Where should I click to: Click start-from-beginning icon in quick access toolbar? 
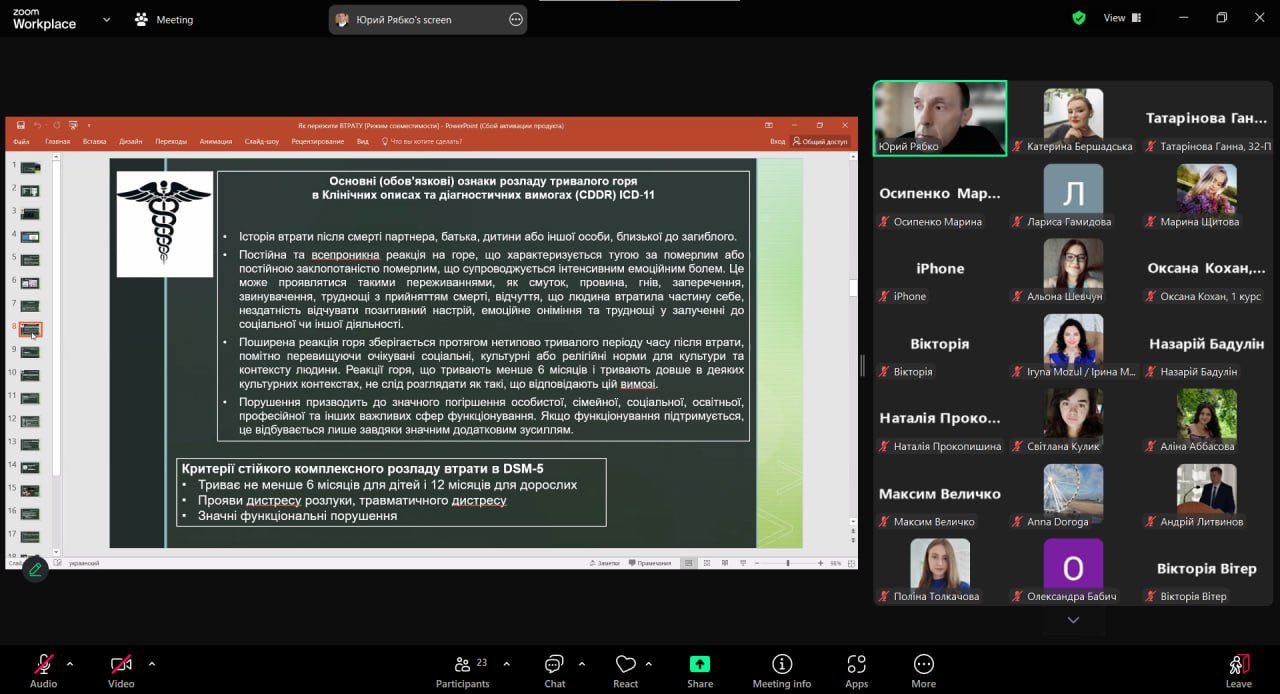click(73, 125)
